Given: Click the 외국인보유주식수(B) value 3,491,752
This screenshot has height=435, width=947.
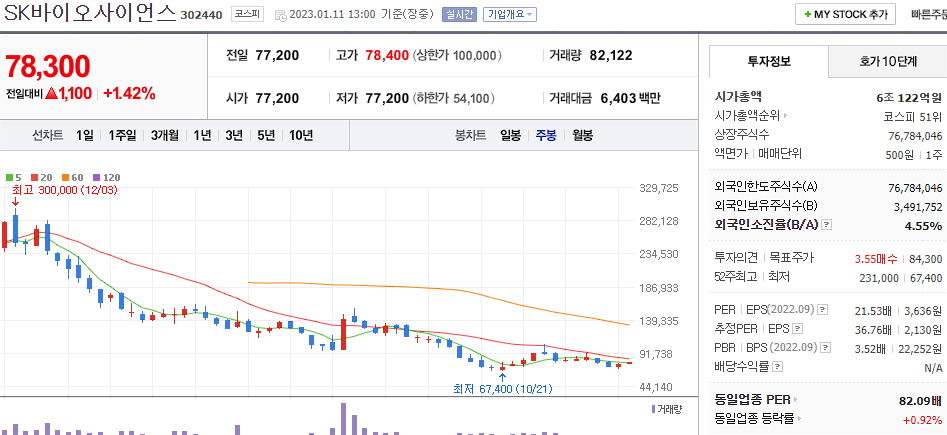Looking at the screenshot, I should point(918,207).
